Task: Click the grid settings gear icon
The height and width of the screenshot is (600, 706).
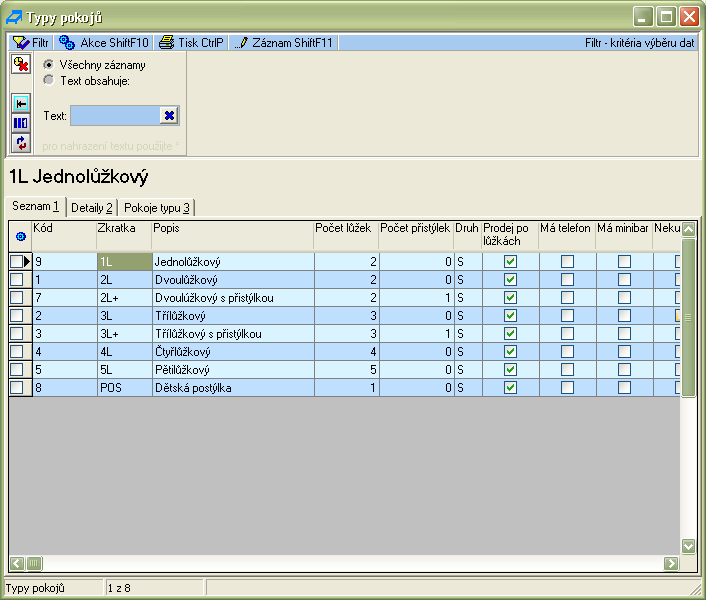Action: tap(20, 236)
